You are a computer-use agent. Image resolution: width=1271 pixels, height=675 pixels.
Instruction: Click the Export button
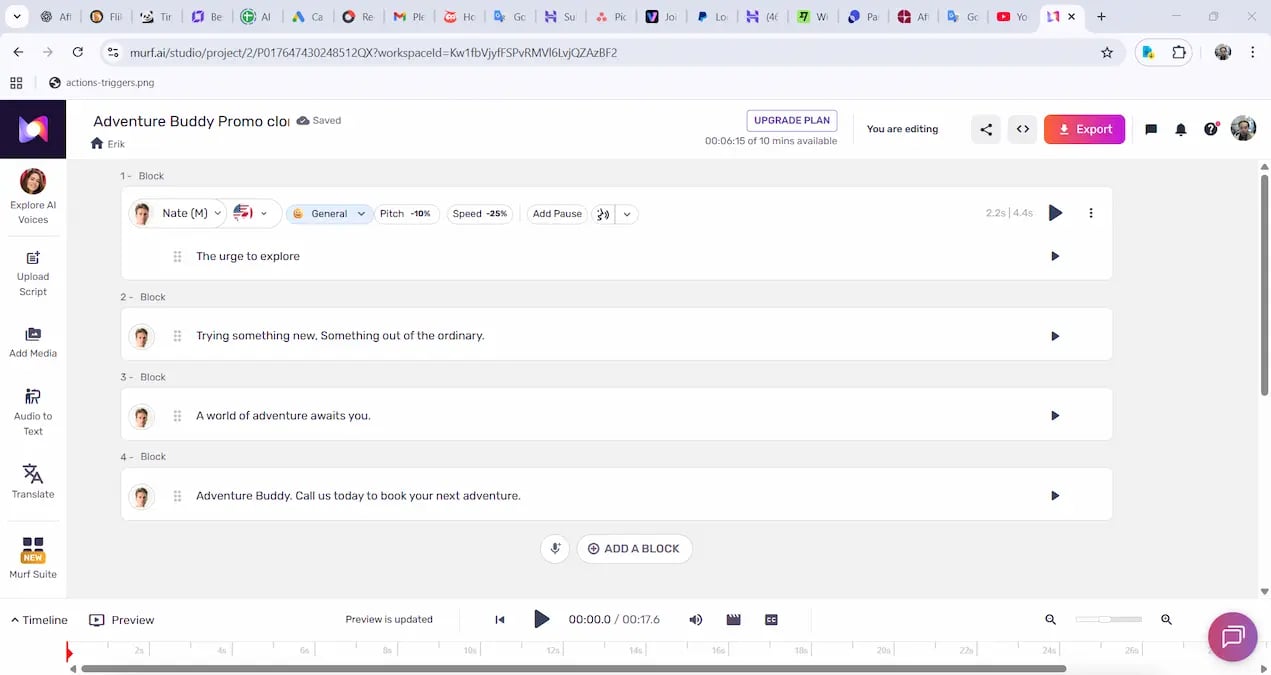1084,129
